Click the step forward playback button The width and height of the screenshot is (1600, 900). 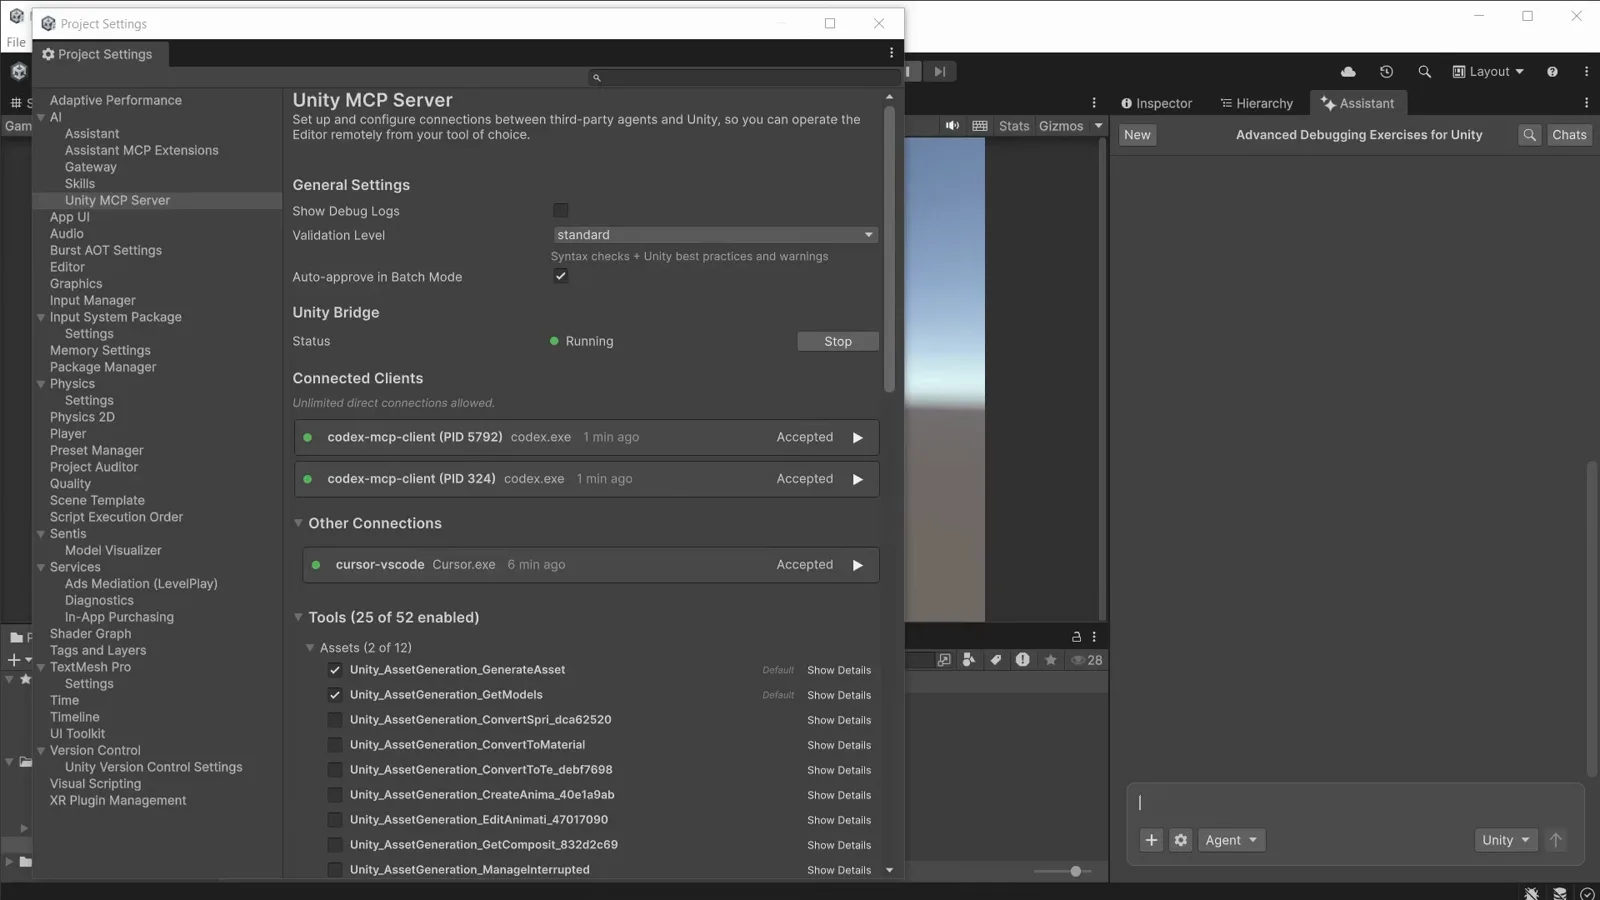pos(939,72)
